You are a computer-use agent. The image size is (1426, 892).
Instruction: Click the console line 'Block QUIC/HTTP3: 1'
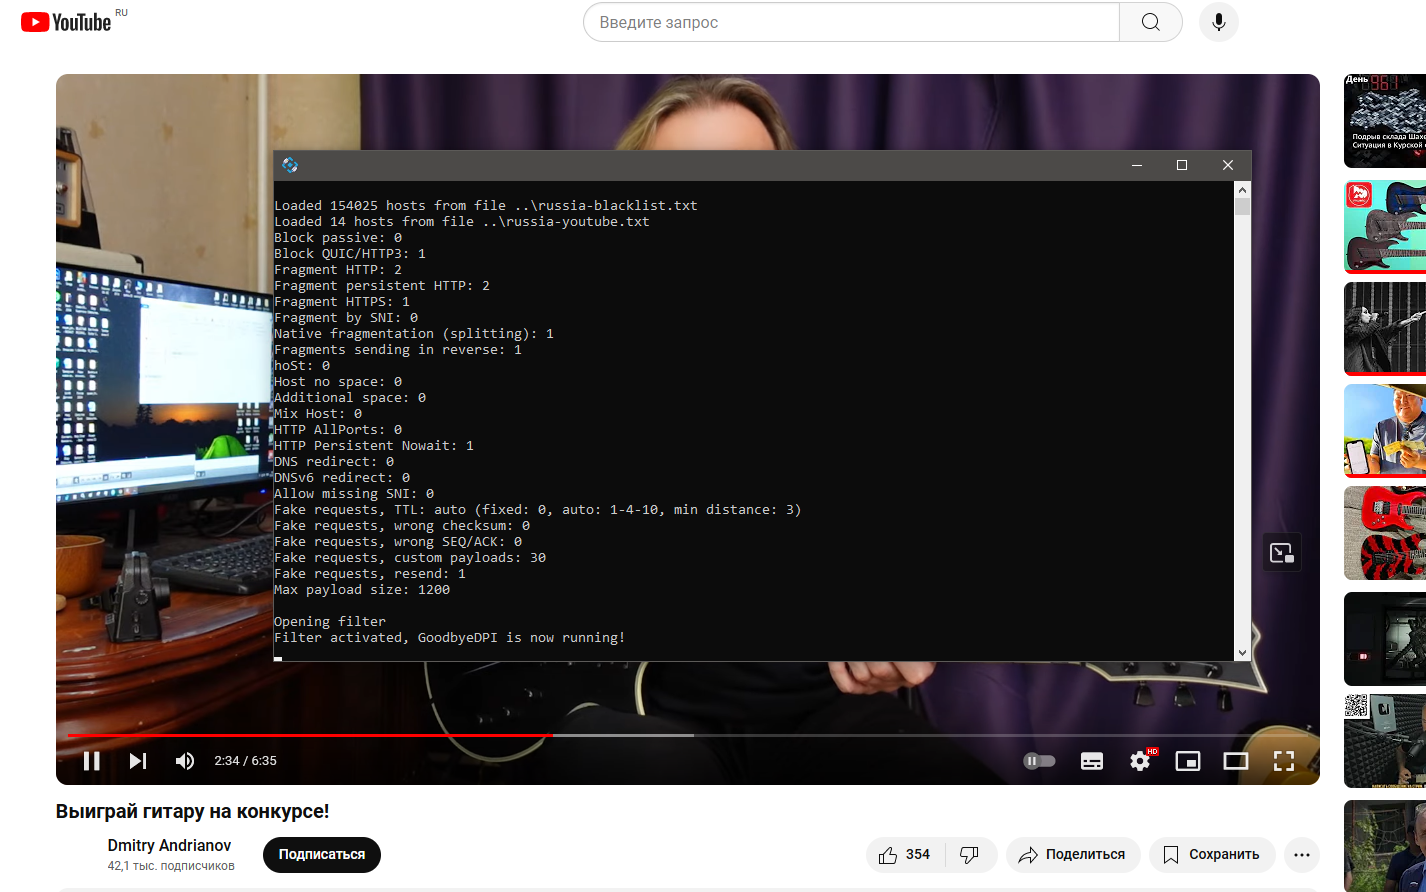(350, 254)
